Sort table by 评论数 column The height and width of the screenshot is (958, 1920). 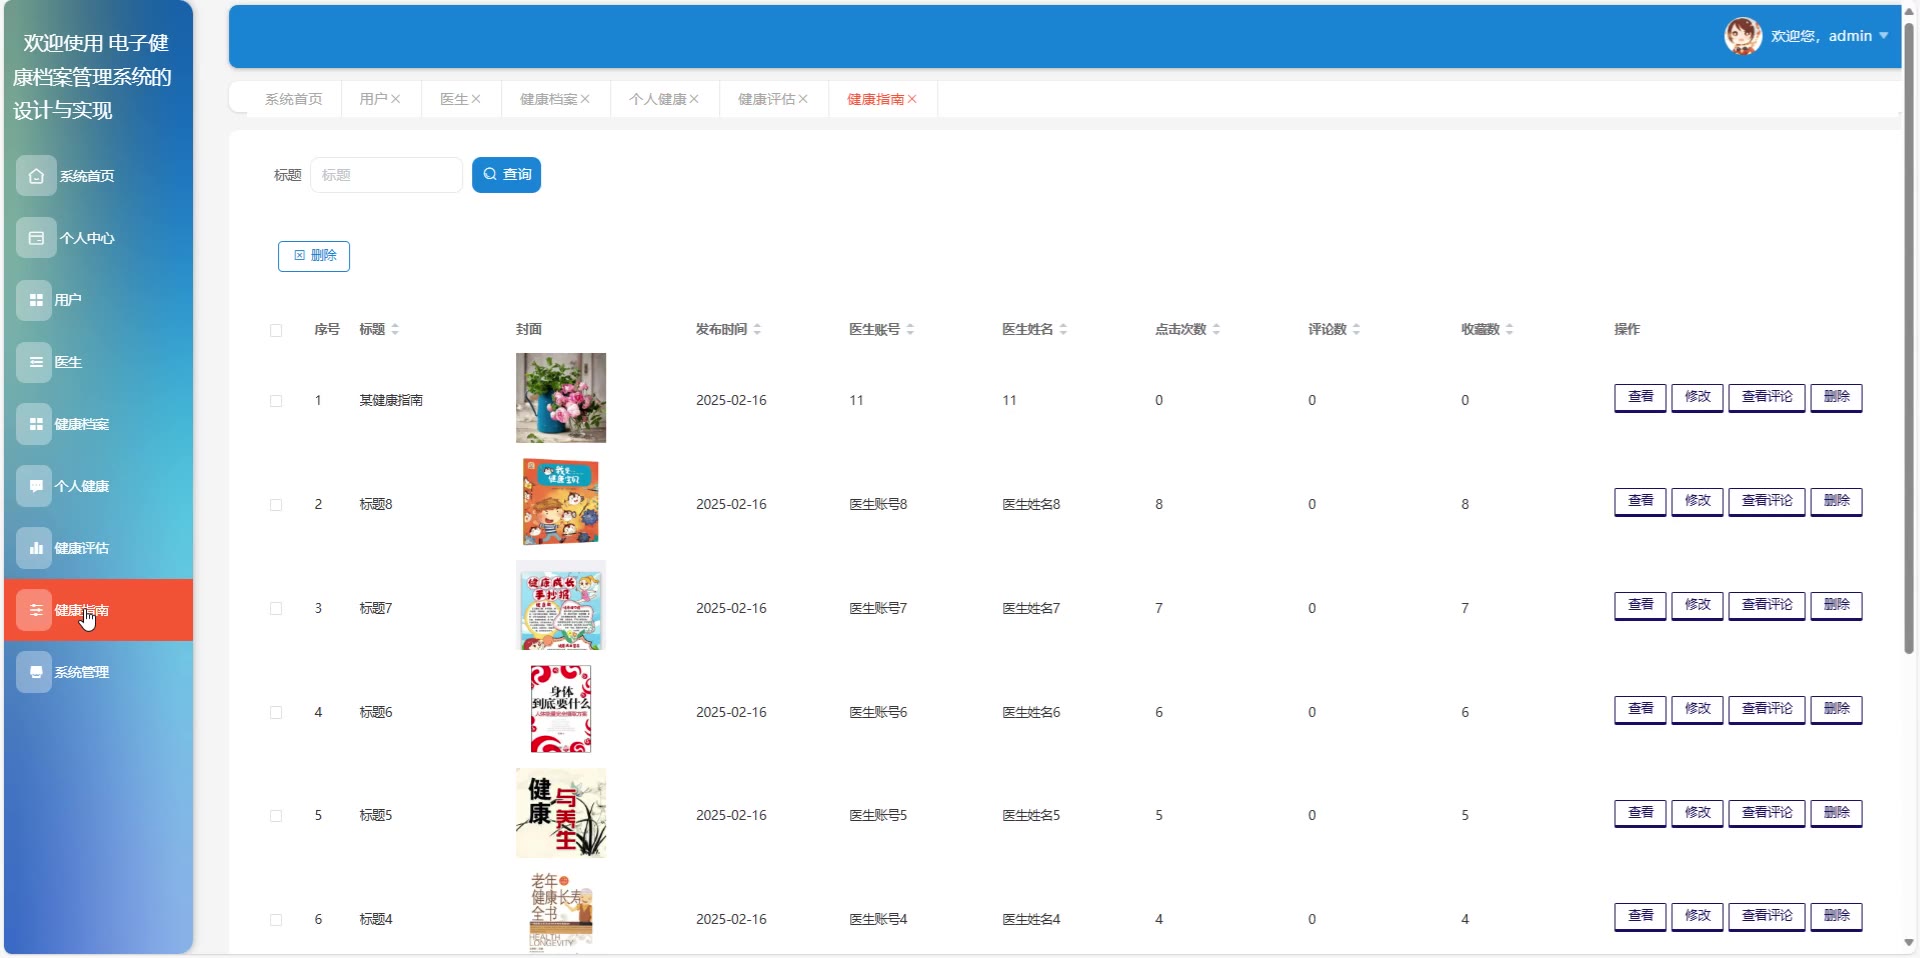(1356, 329)
